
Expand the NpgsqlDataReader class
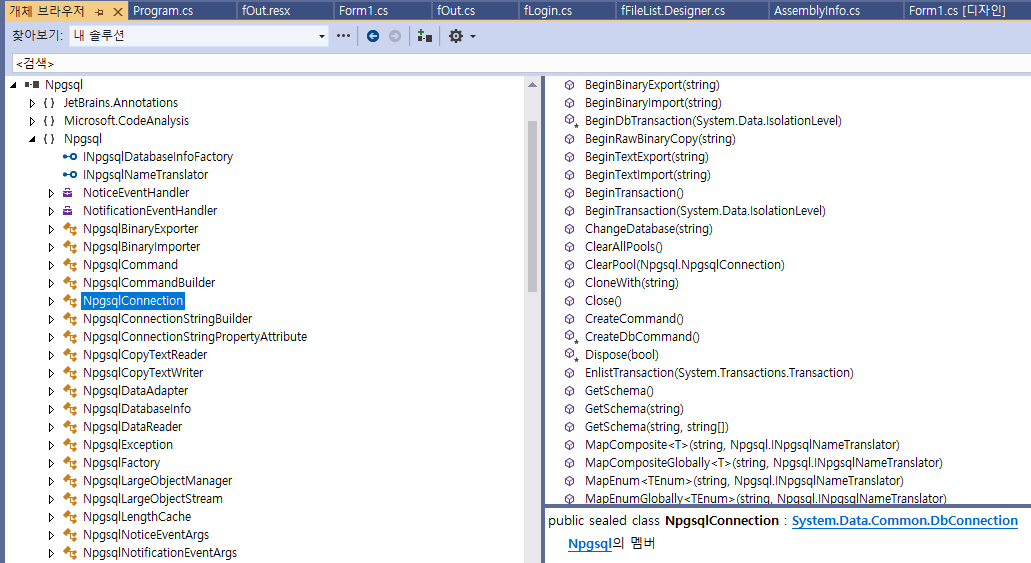51,427
